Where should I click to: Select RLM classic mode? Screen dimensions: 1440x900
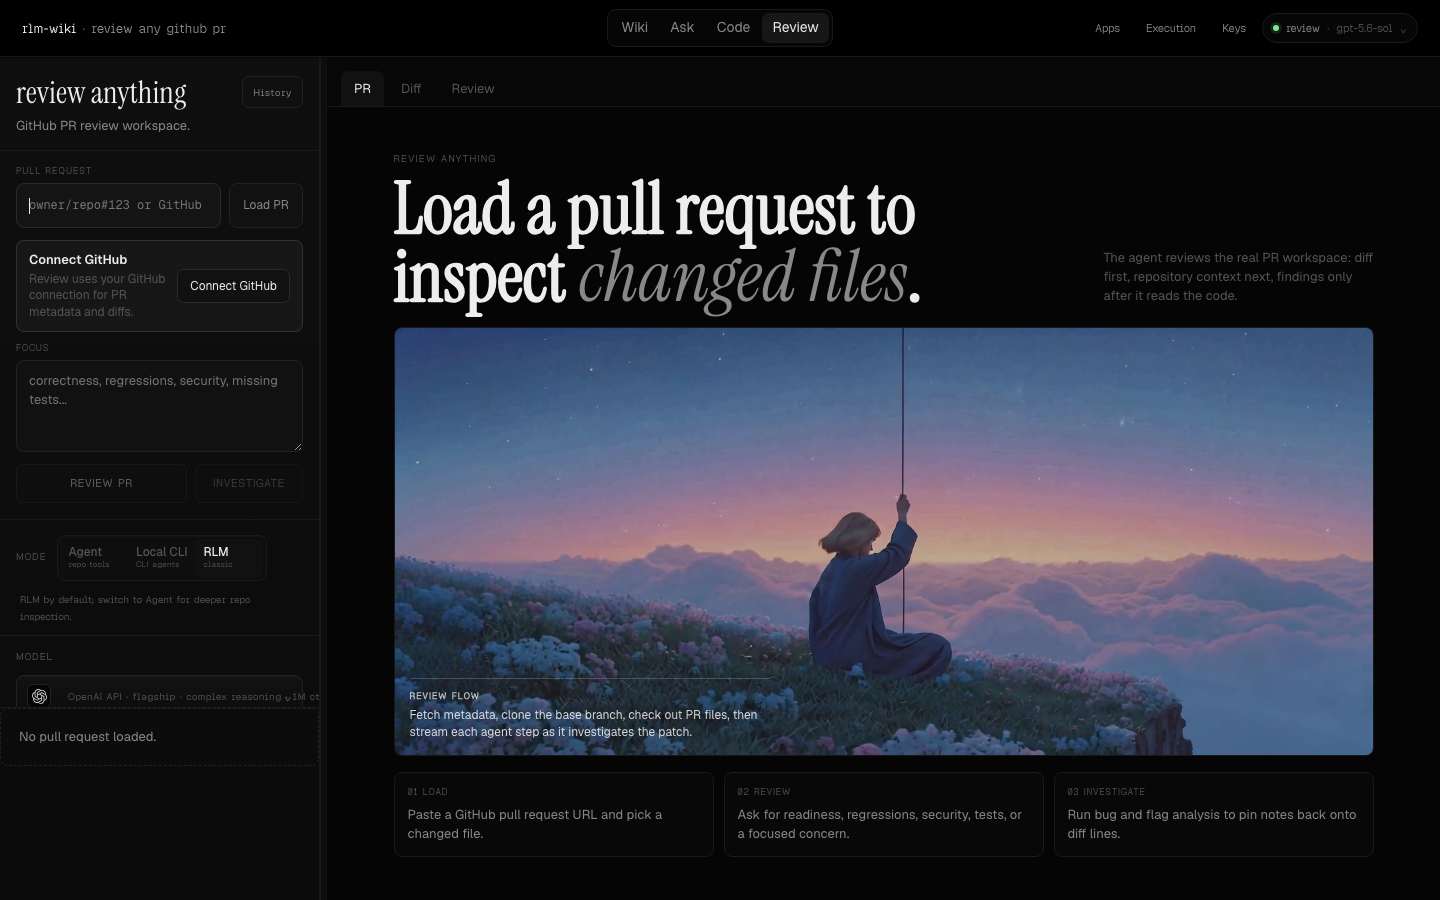tap(218, 557)
